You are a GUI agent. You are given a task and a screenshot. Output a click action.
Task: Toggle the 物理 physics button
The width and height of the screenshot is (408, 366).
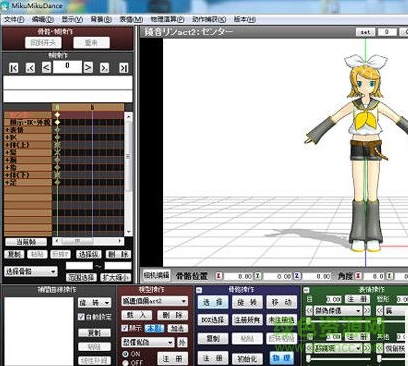pos(282,358)
